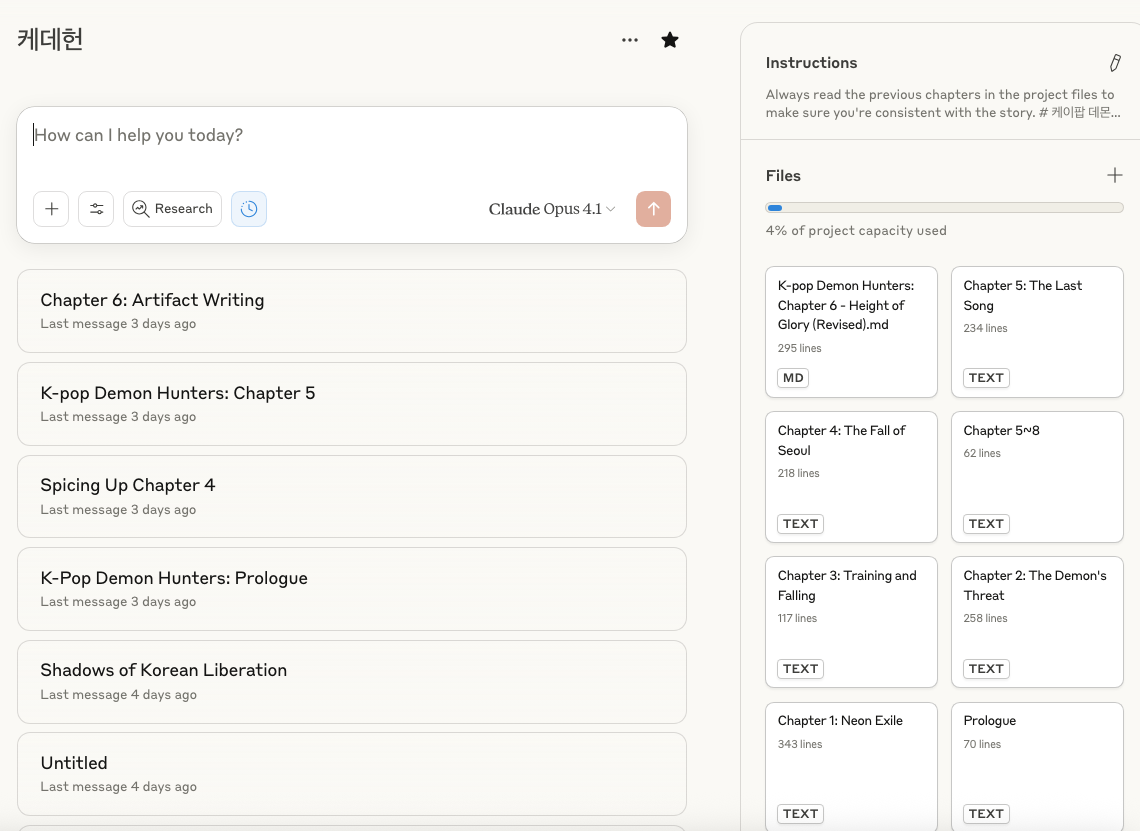Open the tool settings sliders icon
This screenshot has height=831, width=1140.
(96, 209)
